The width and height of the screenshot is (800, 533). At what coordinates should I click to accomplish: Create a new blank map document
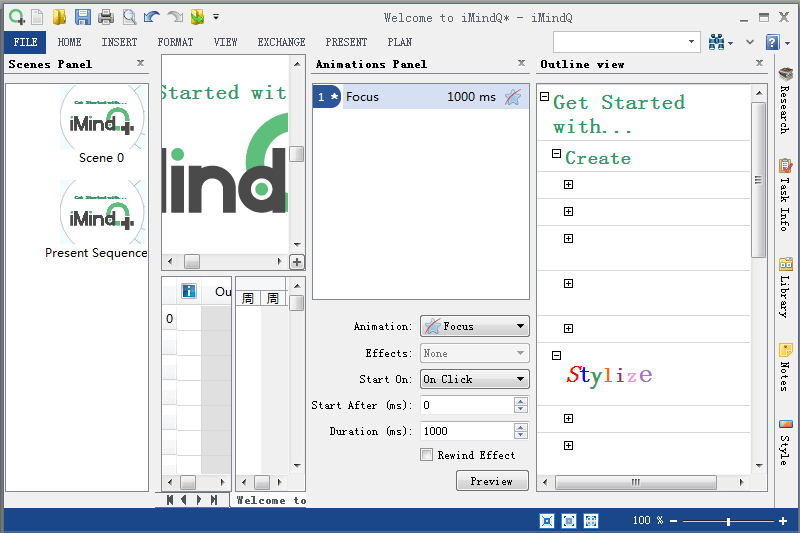click(x=37, y=17)
